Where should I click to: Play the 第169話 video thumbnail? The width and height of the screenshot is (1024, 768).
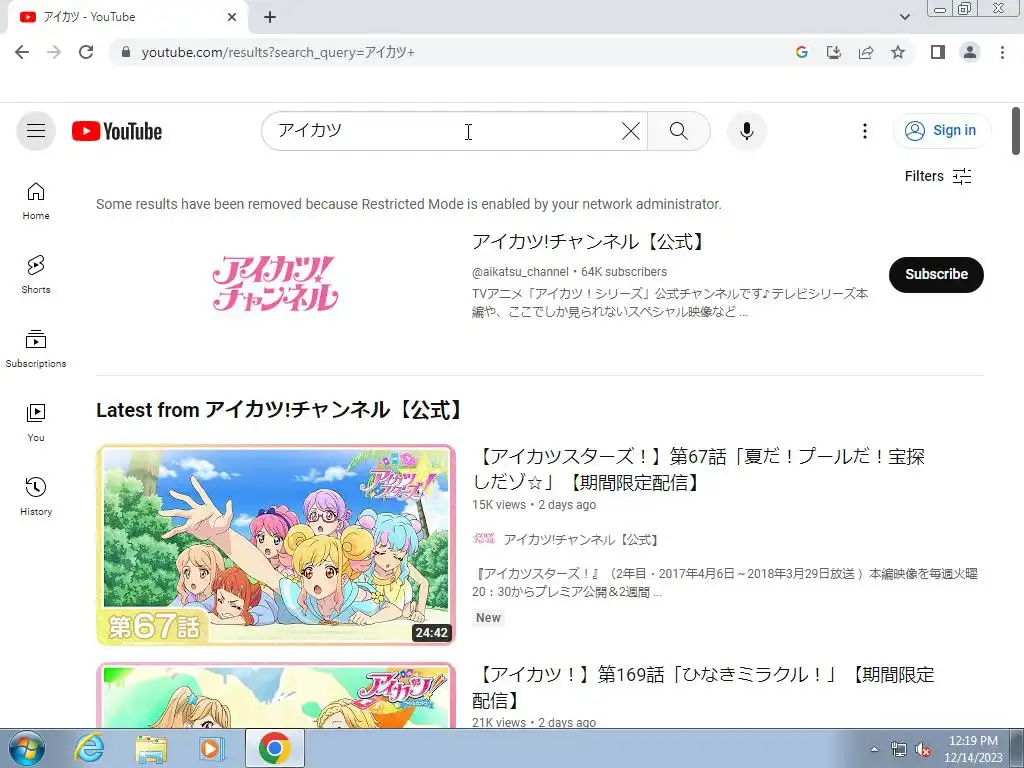[276, 695]
